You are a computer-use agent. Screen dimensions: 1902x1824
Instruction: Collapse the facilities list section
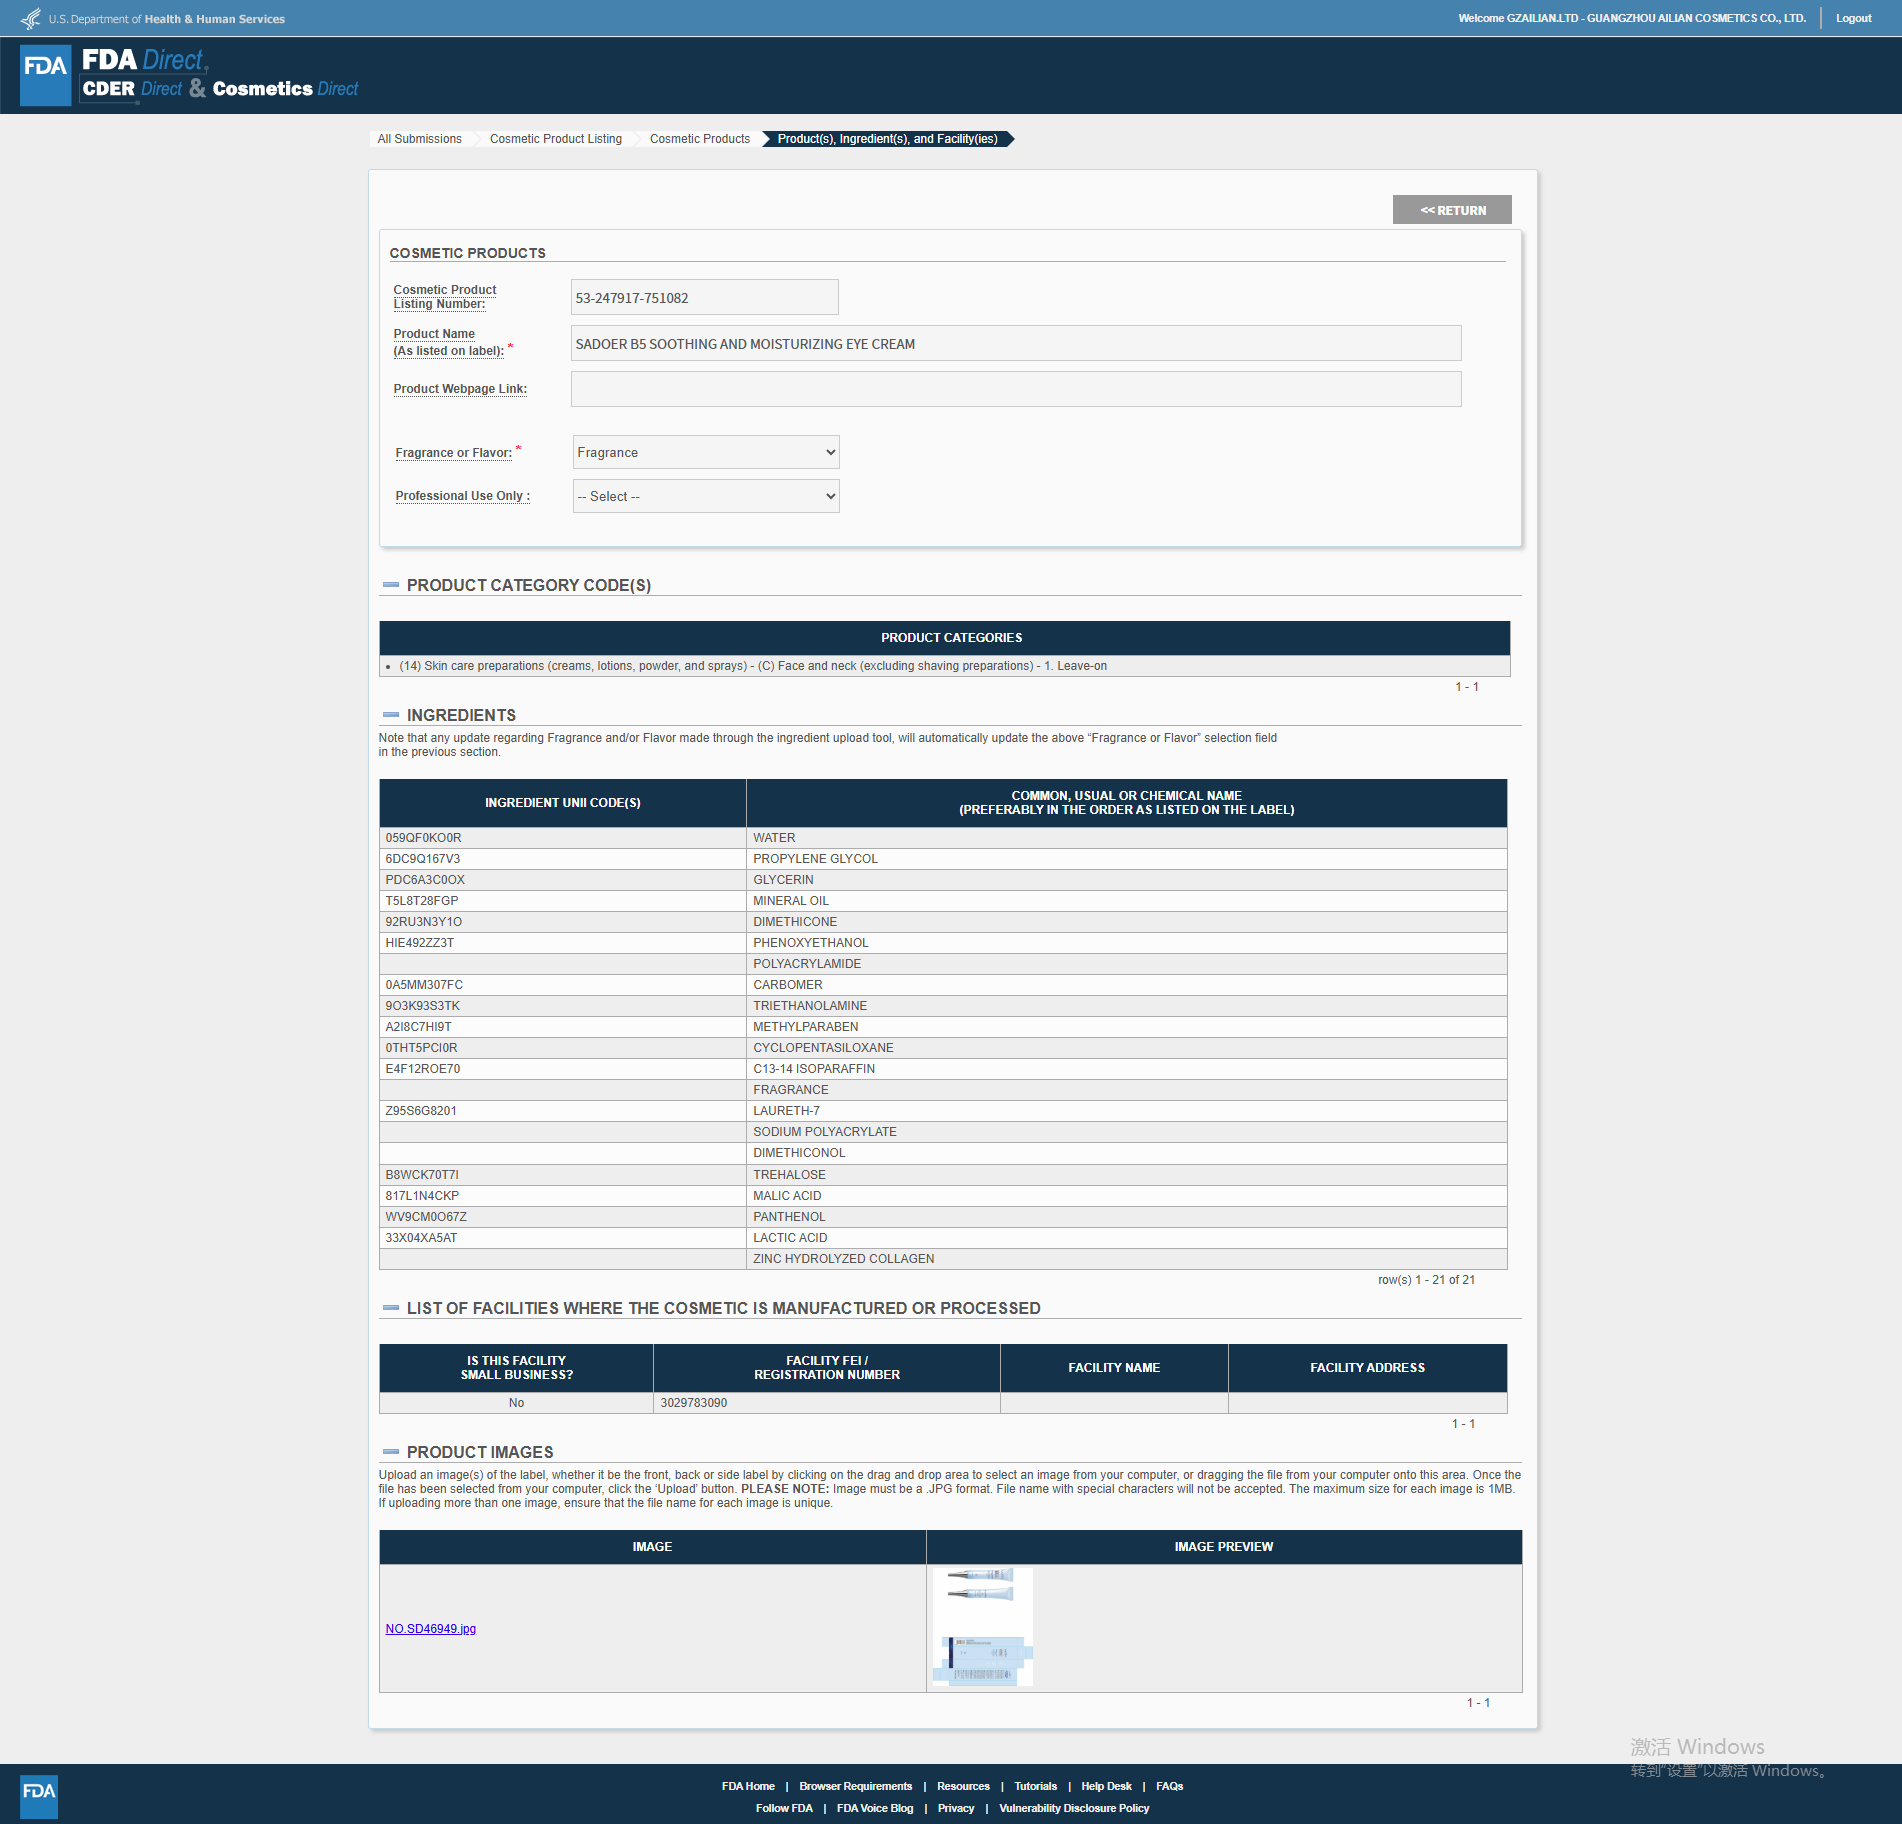(x=391, y=1308)
